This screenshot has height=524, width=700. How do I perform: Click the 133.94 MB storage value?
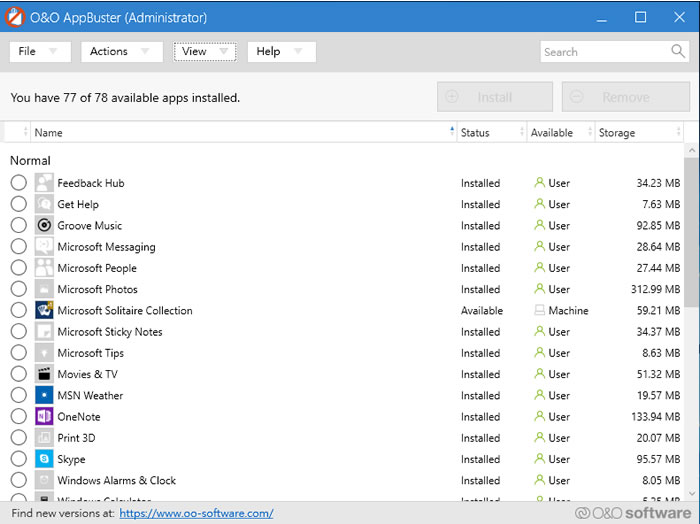655,416
